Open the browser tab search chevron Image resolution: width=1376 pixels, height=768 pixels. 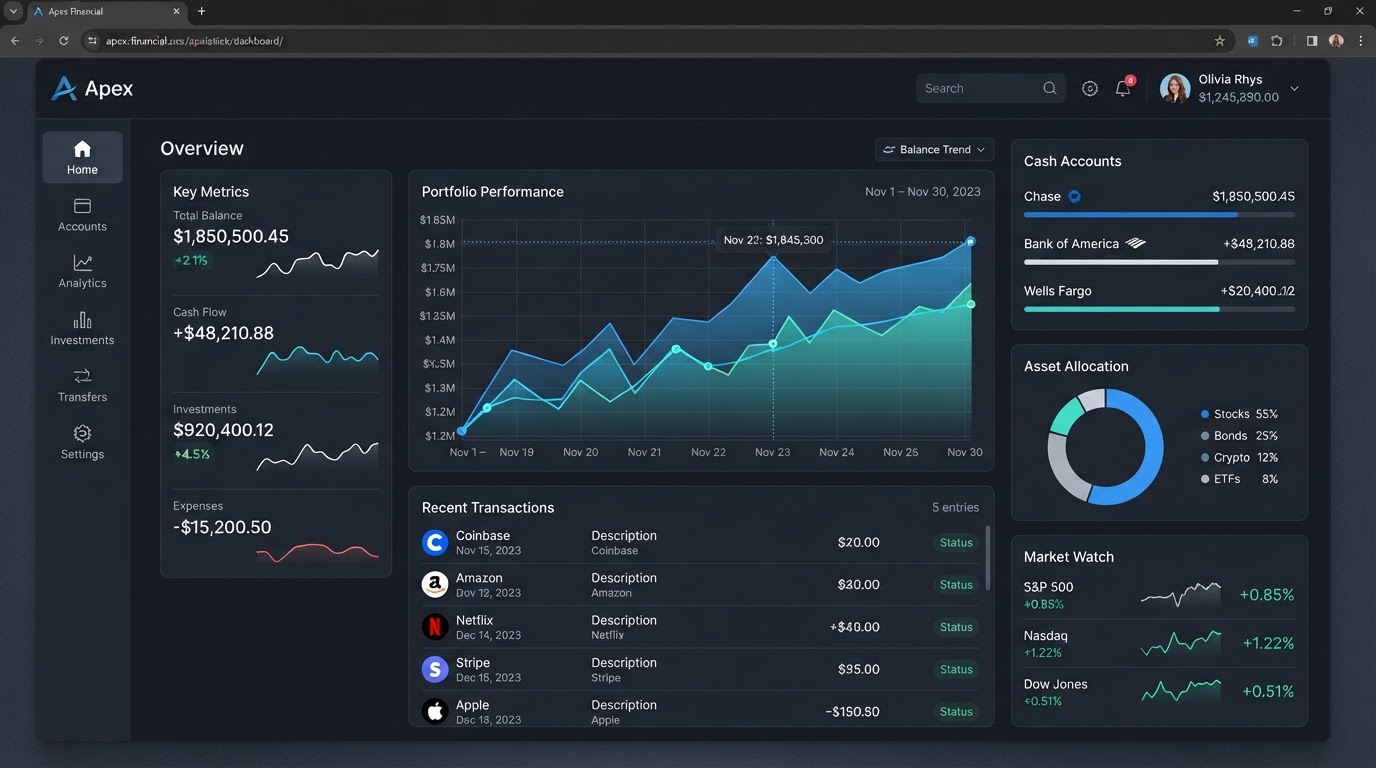[14, 11]
